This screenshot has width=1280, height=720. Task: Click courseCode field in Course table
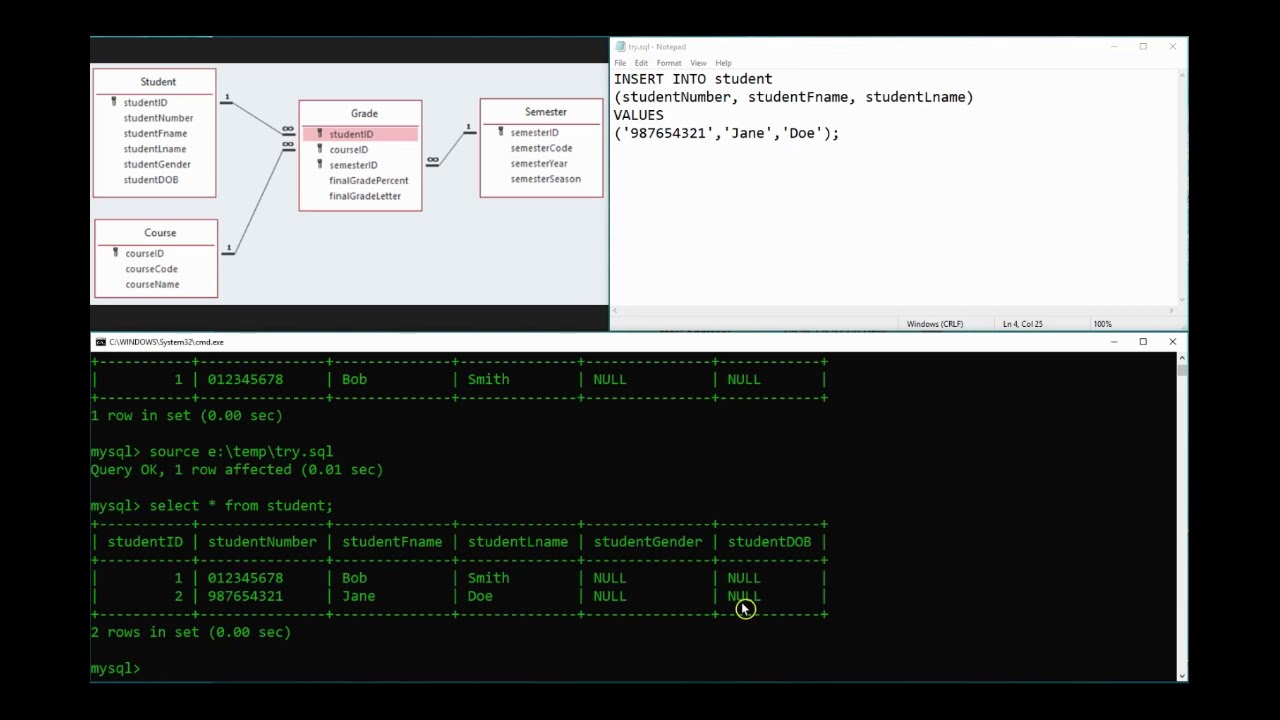(152, 269)
